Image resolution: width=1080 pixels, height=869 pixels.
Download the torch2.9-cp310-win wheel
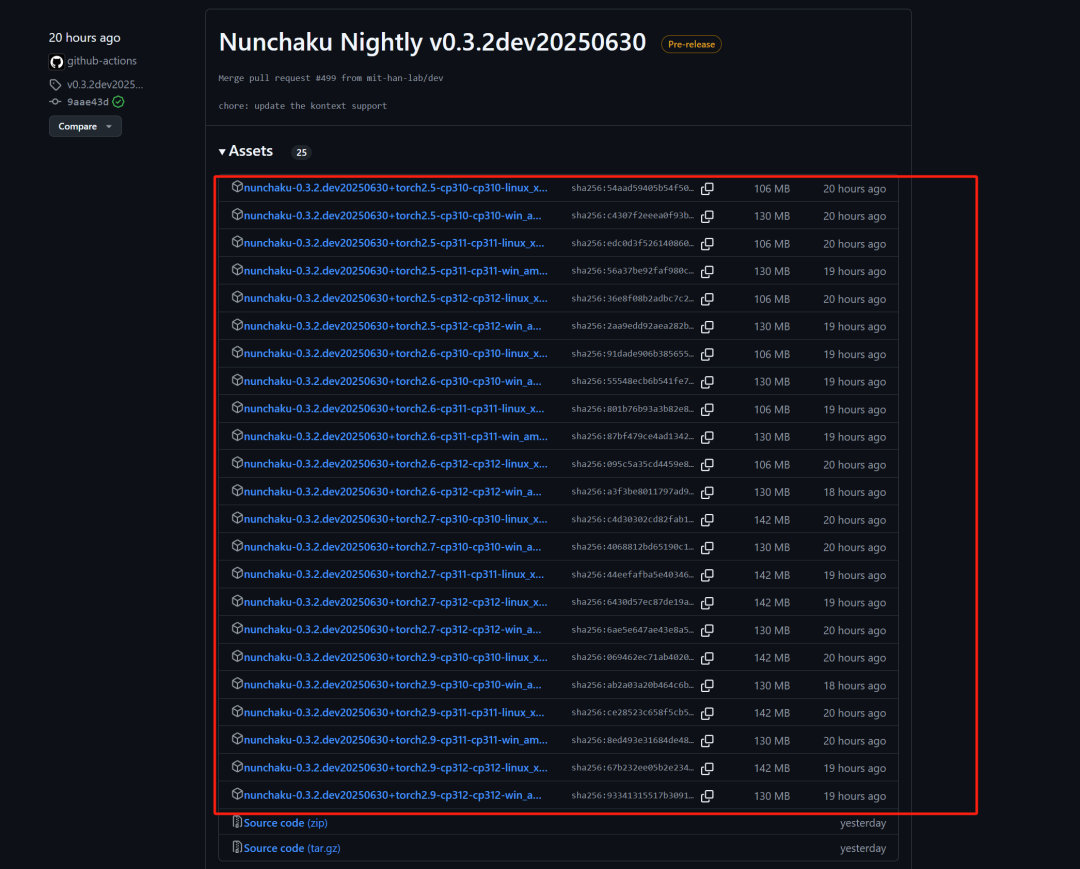(393, 684)
